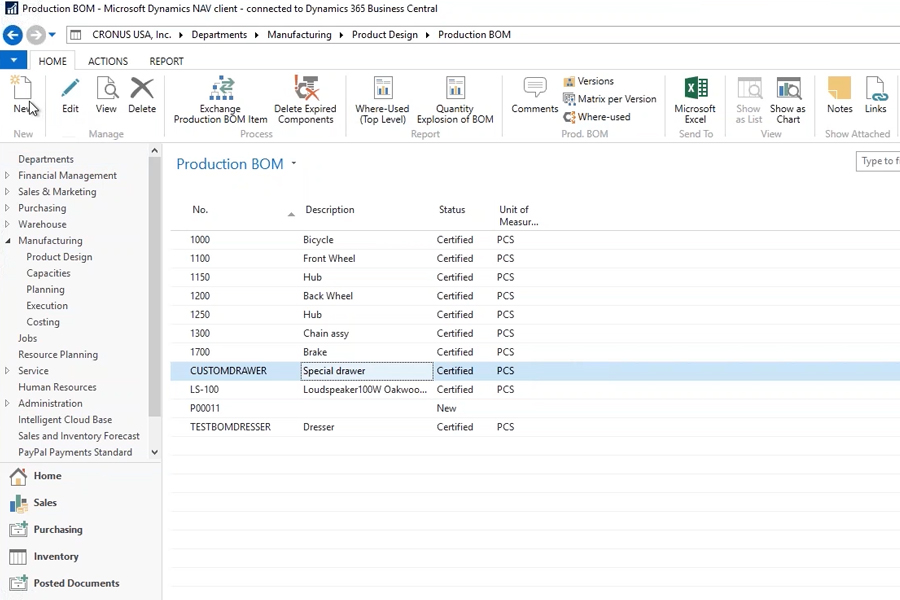Select Product Design in navigation tree
The height and width of the screenshot is (600, 900).
tap(59, 257)
